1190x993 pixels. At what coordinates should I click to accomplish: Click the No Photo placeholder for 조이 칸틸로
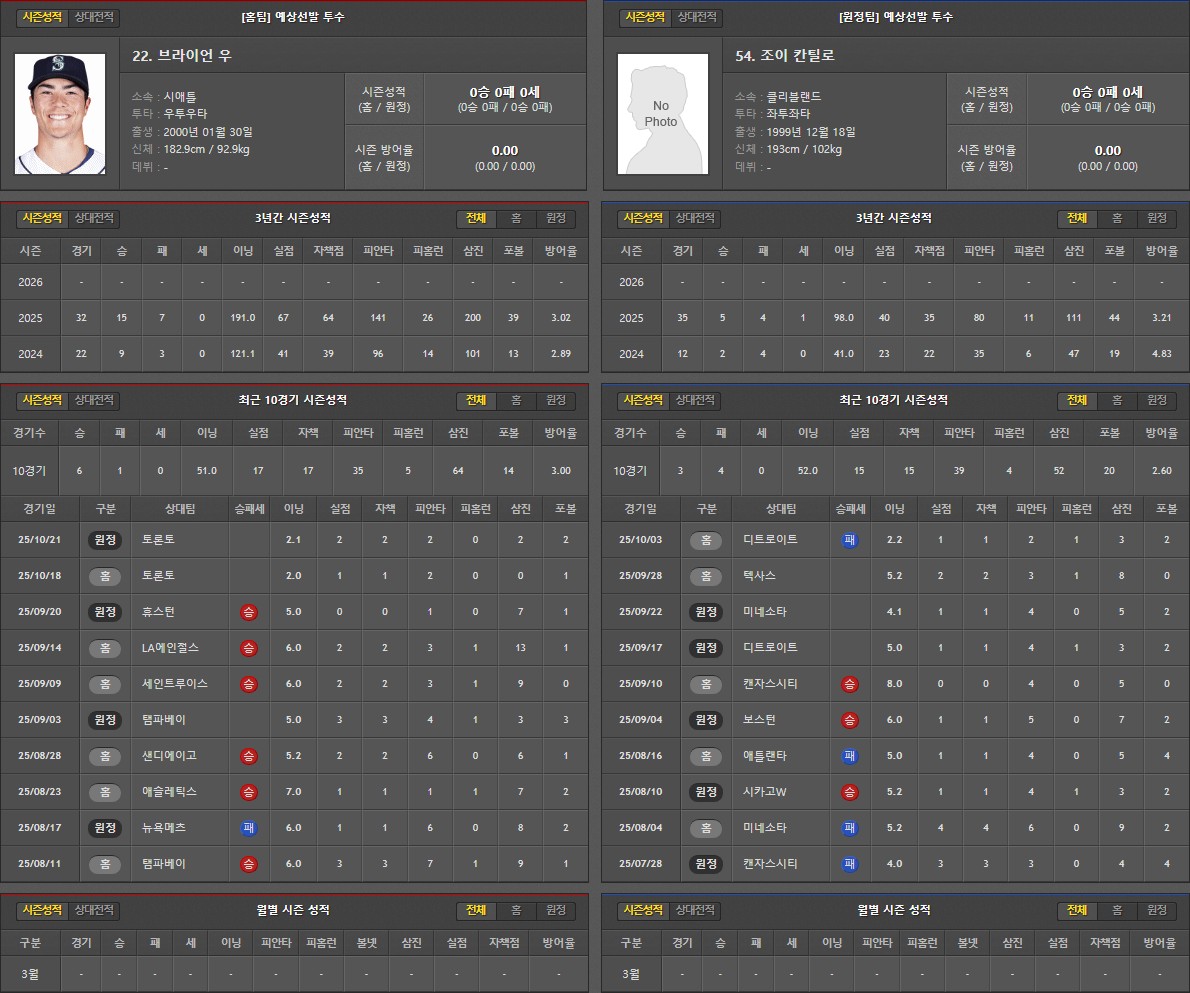coord(661,114)
